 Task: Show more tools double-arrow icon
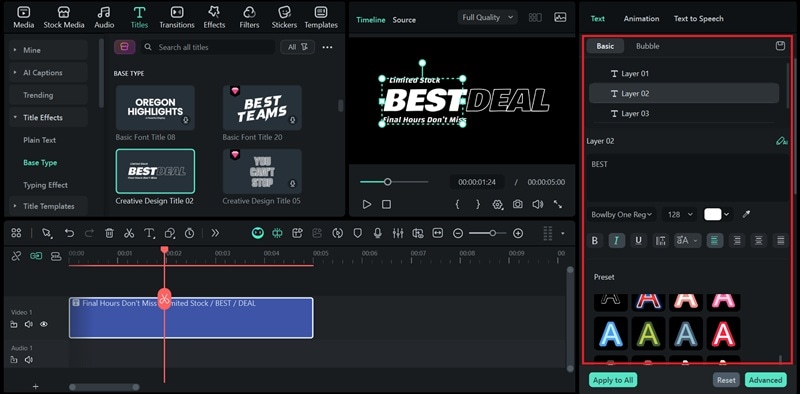click(x=215, y=233)
